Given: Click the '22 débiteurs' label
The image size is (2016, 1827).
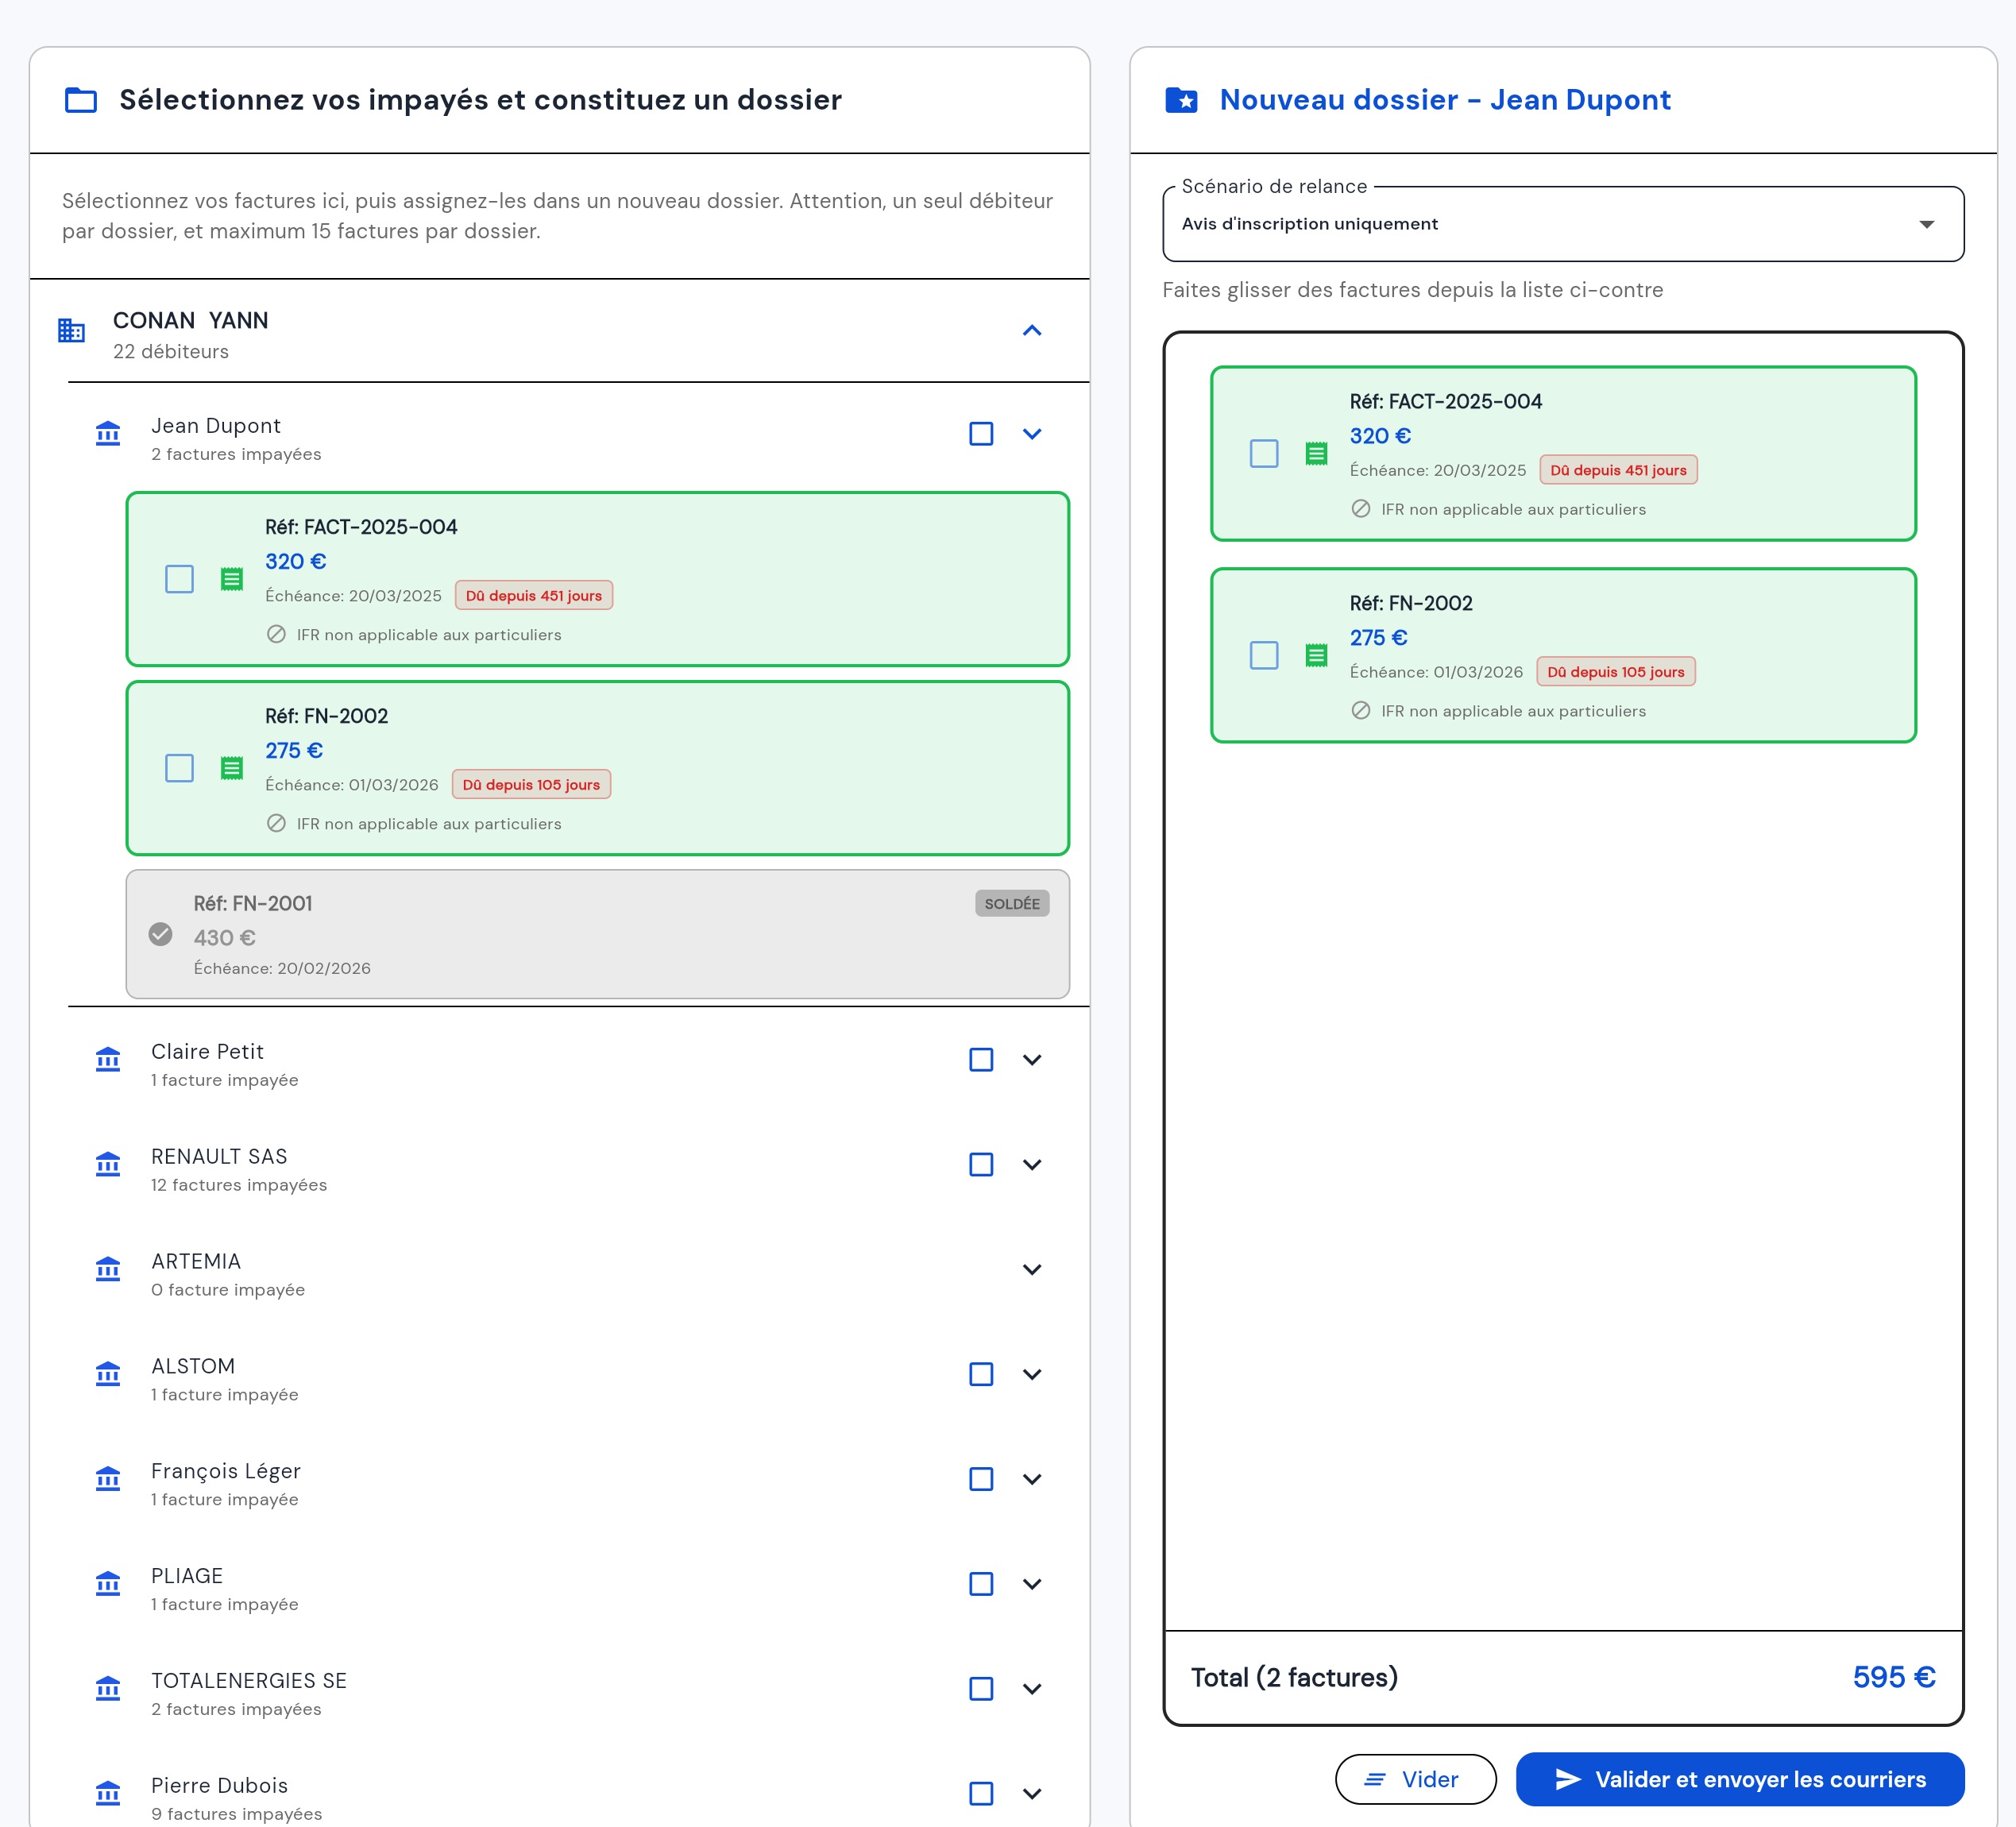Looking at the screenshot, I should (x=171, y=352).
